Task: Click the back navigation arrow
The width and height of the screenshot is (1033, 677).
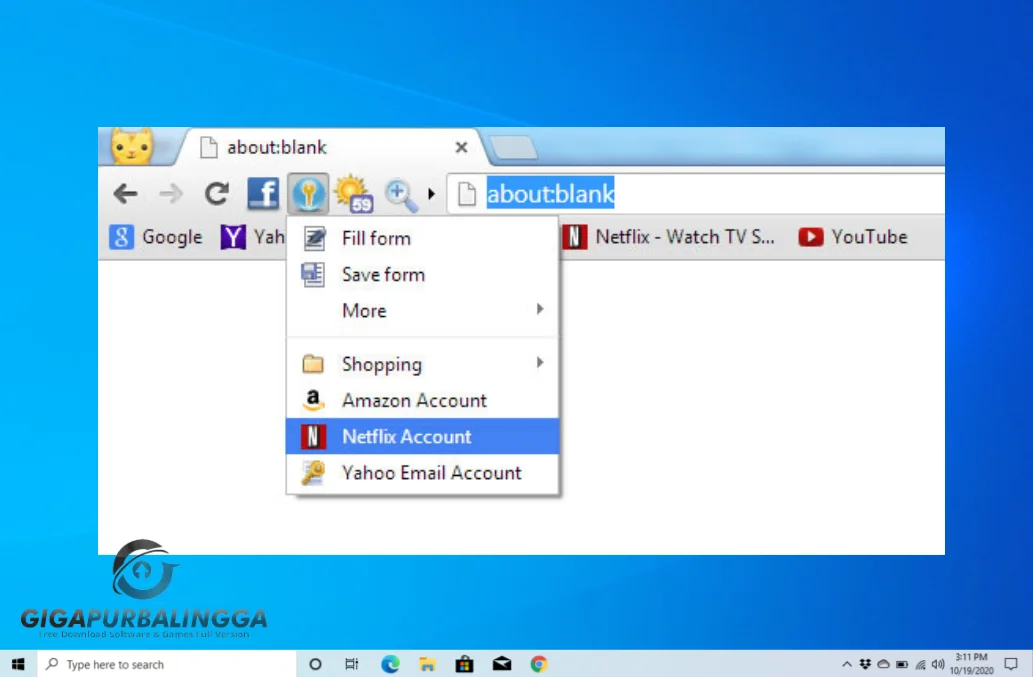Action: (124, 193)
